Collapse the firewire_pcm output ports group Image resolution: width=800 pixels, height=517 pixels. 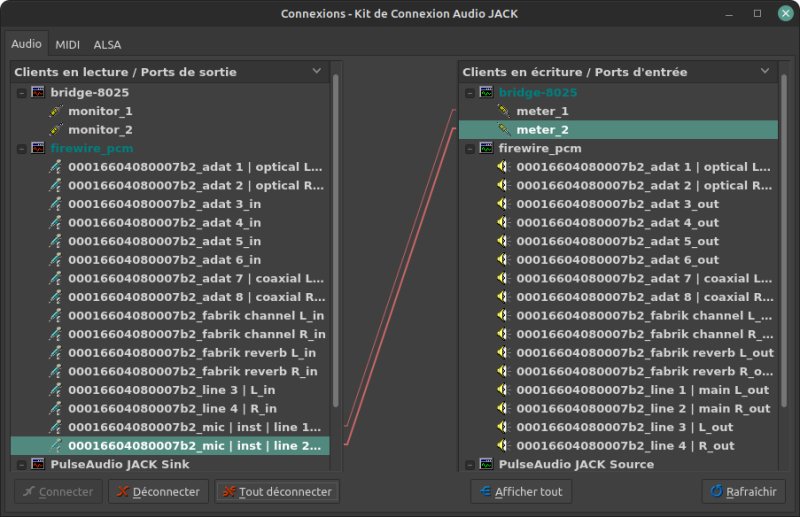20,148
